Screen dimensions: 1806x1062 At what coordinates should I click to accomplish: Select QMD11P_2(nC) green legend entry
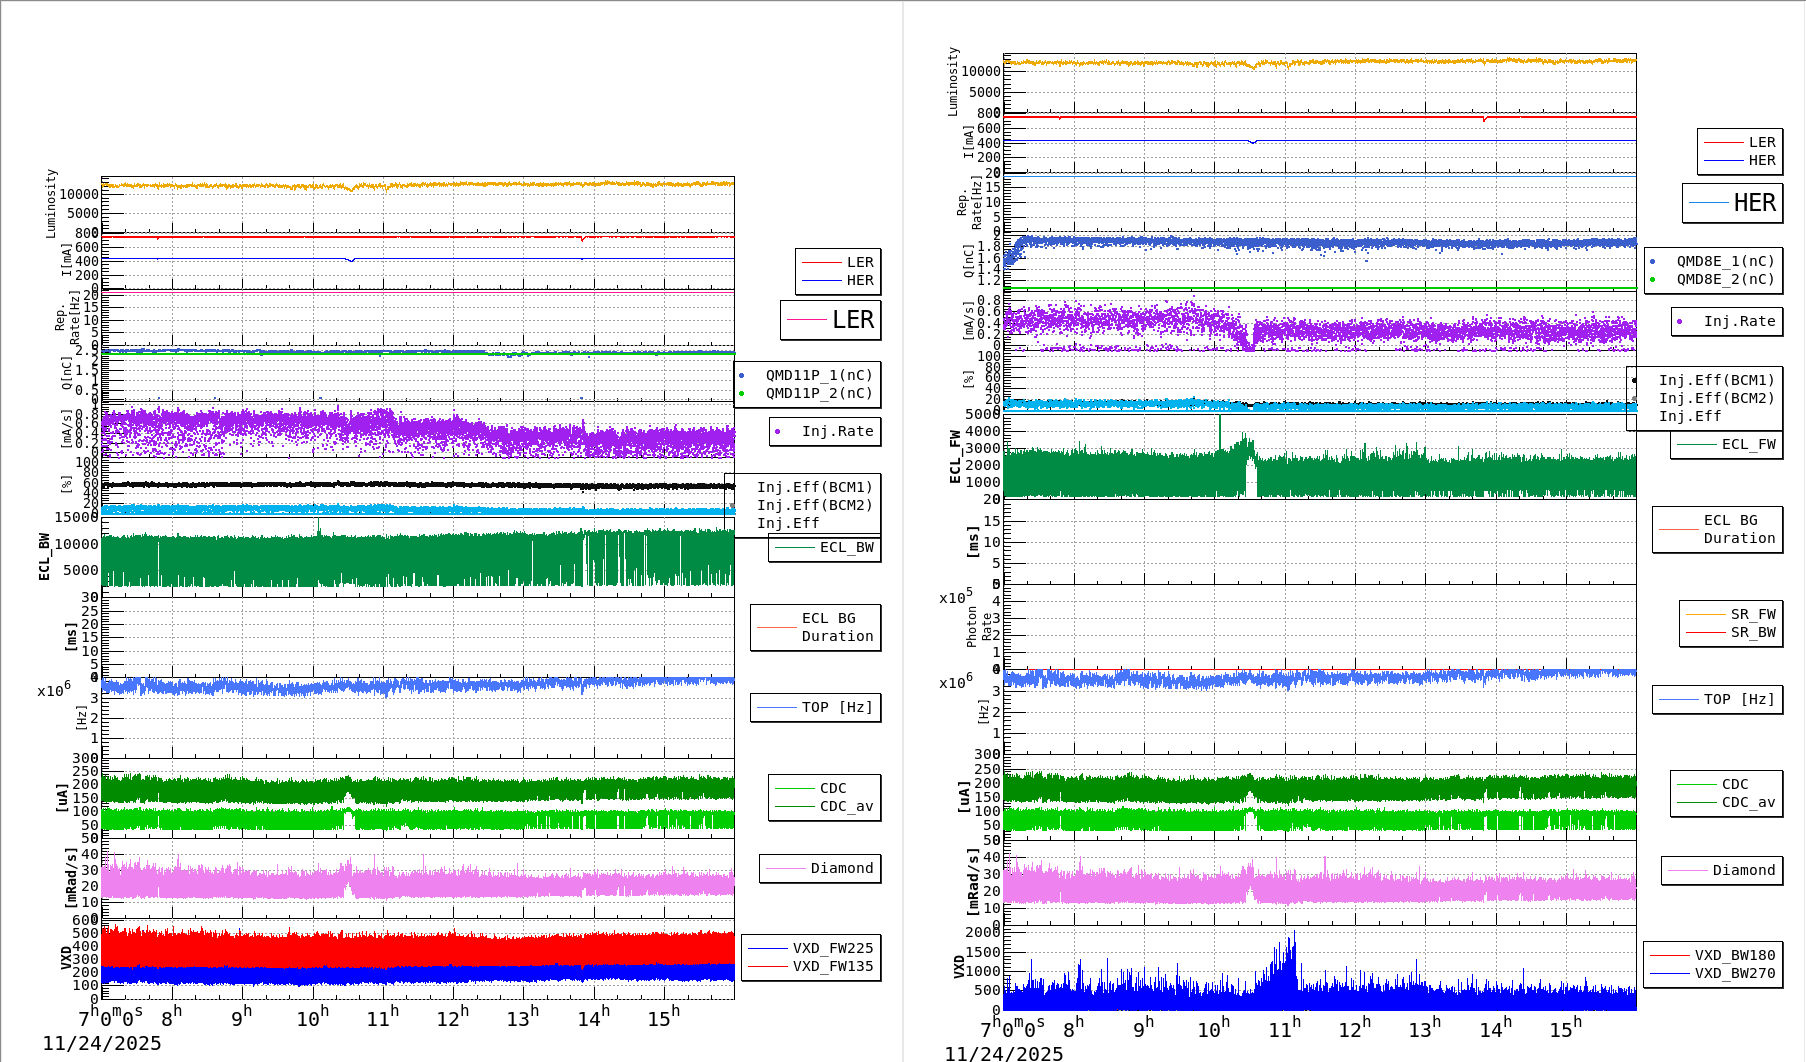pyautogui.click(x=818, y=394)
